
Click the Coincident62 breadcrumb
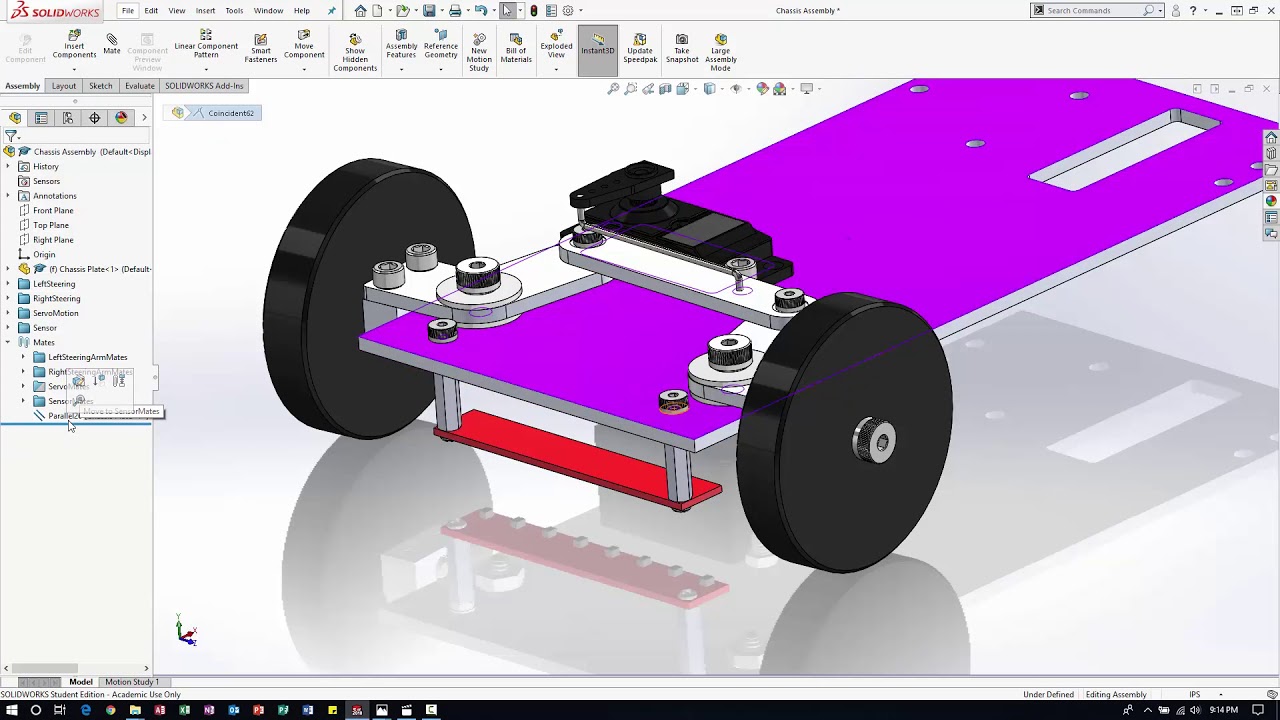tap(231, 113)
